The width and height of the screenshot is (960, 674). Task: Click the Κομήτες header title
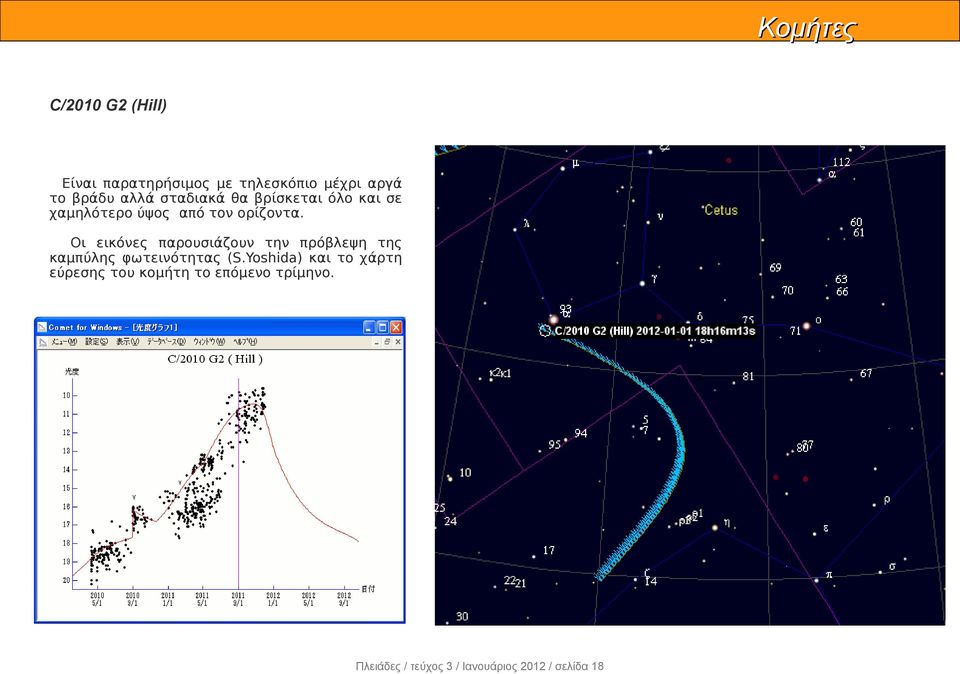(x=806, y=27)
